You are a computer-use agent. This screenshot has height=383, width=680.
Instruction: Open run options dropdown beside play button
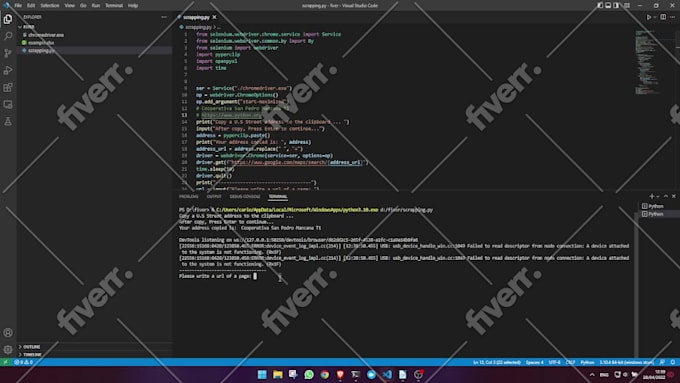(655, 17)
